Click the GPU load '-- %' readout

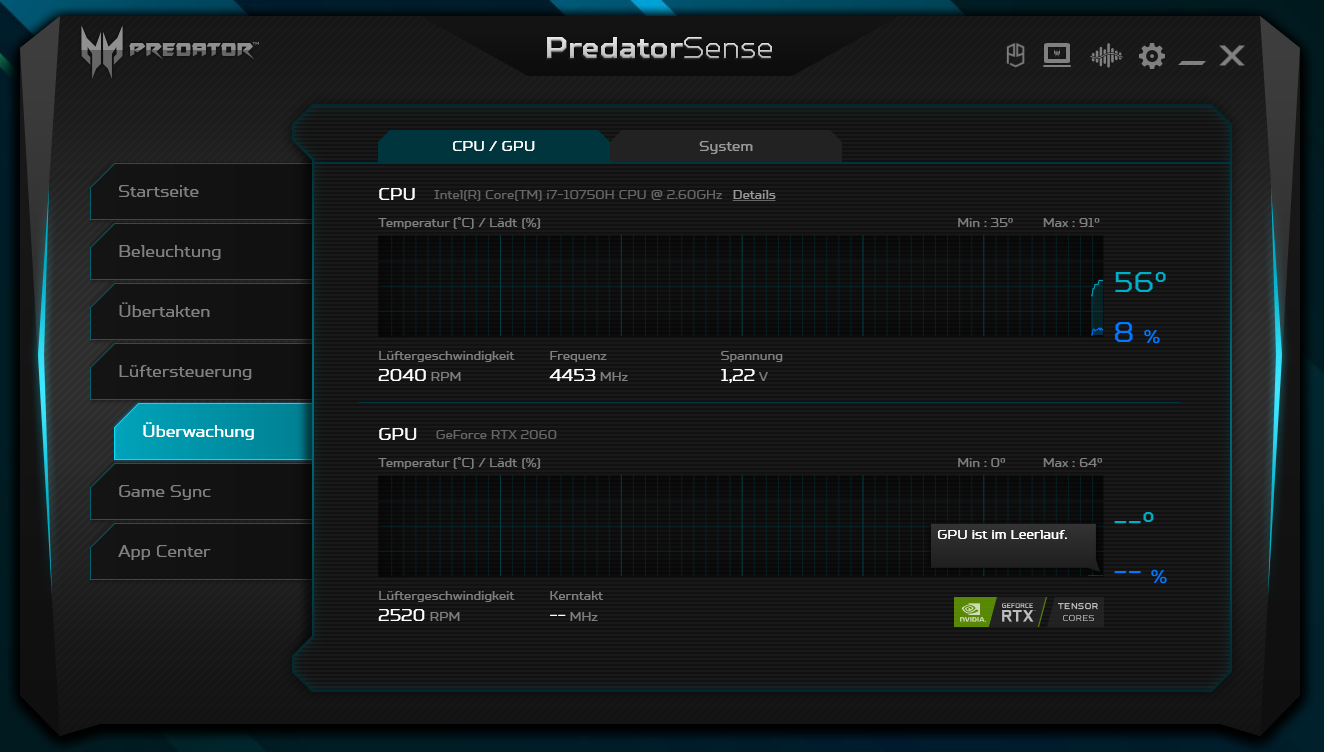click(x=1140, y=575)
